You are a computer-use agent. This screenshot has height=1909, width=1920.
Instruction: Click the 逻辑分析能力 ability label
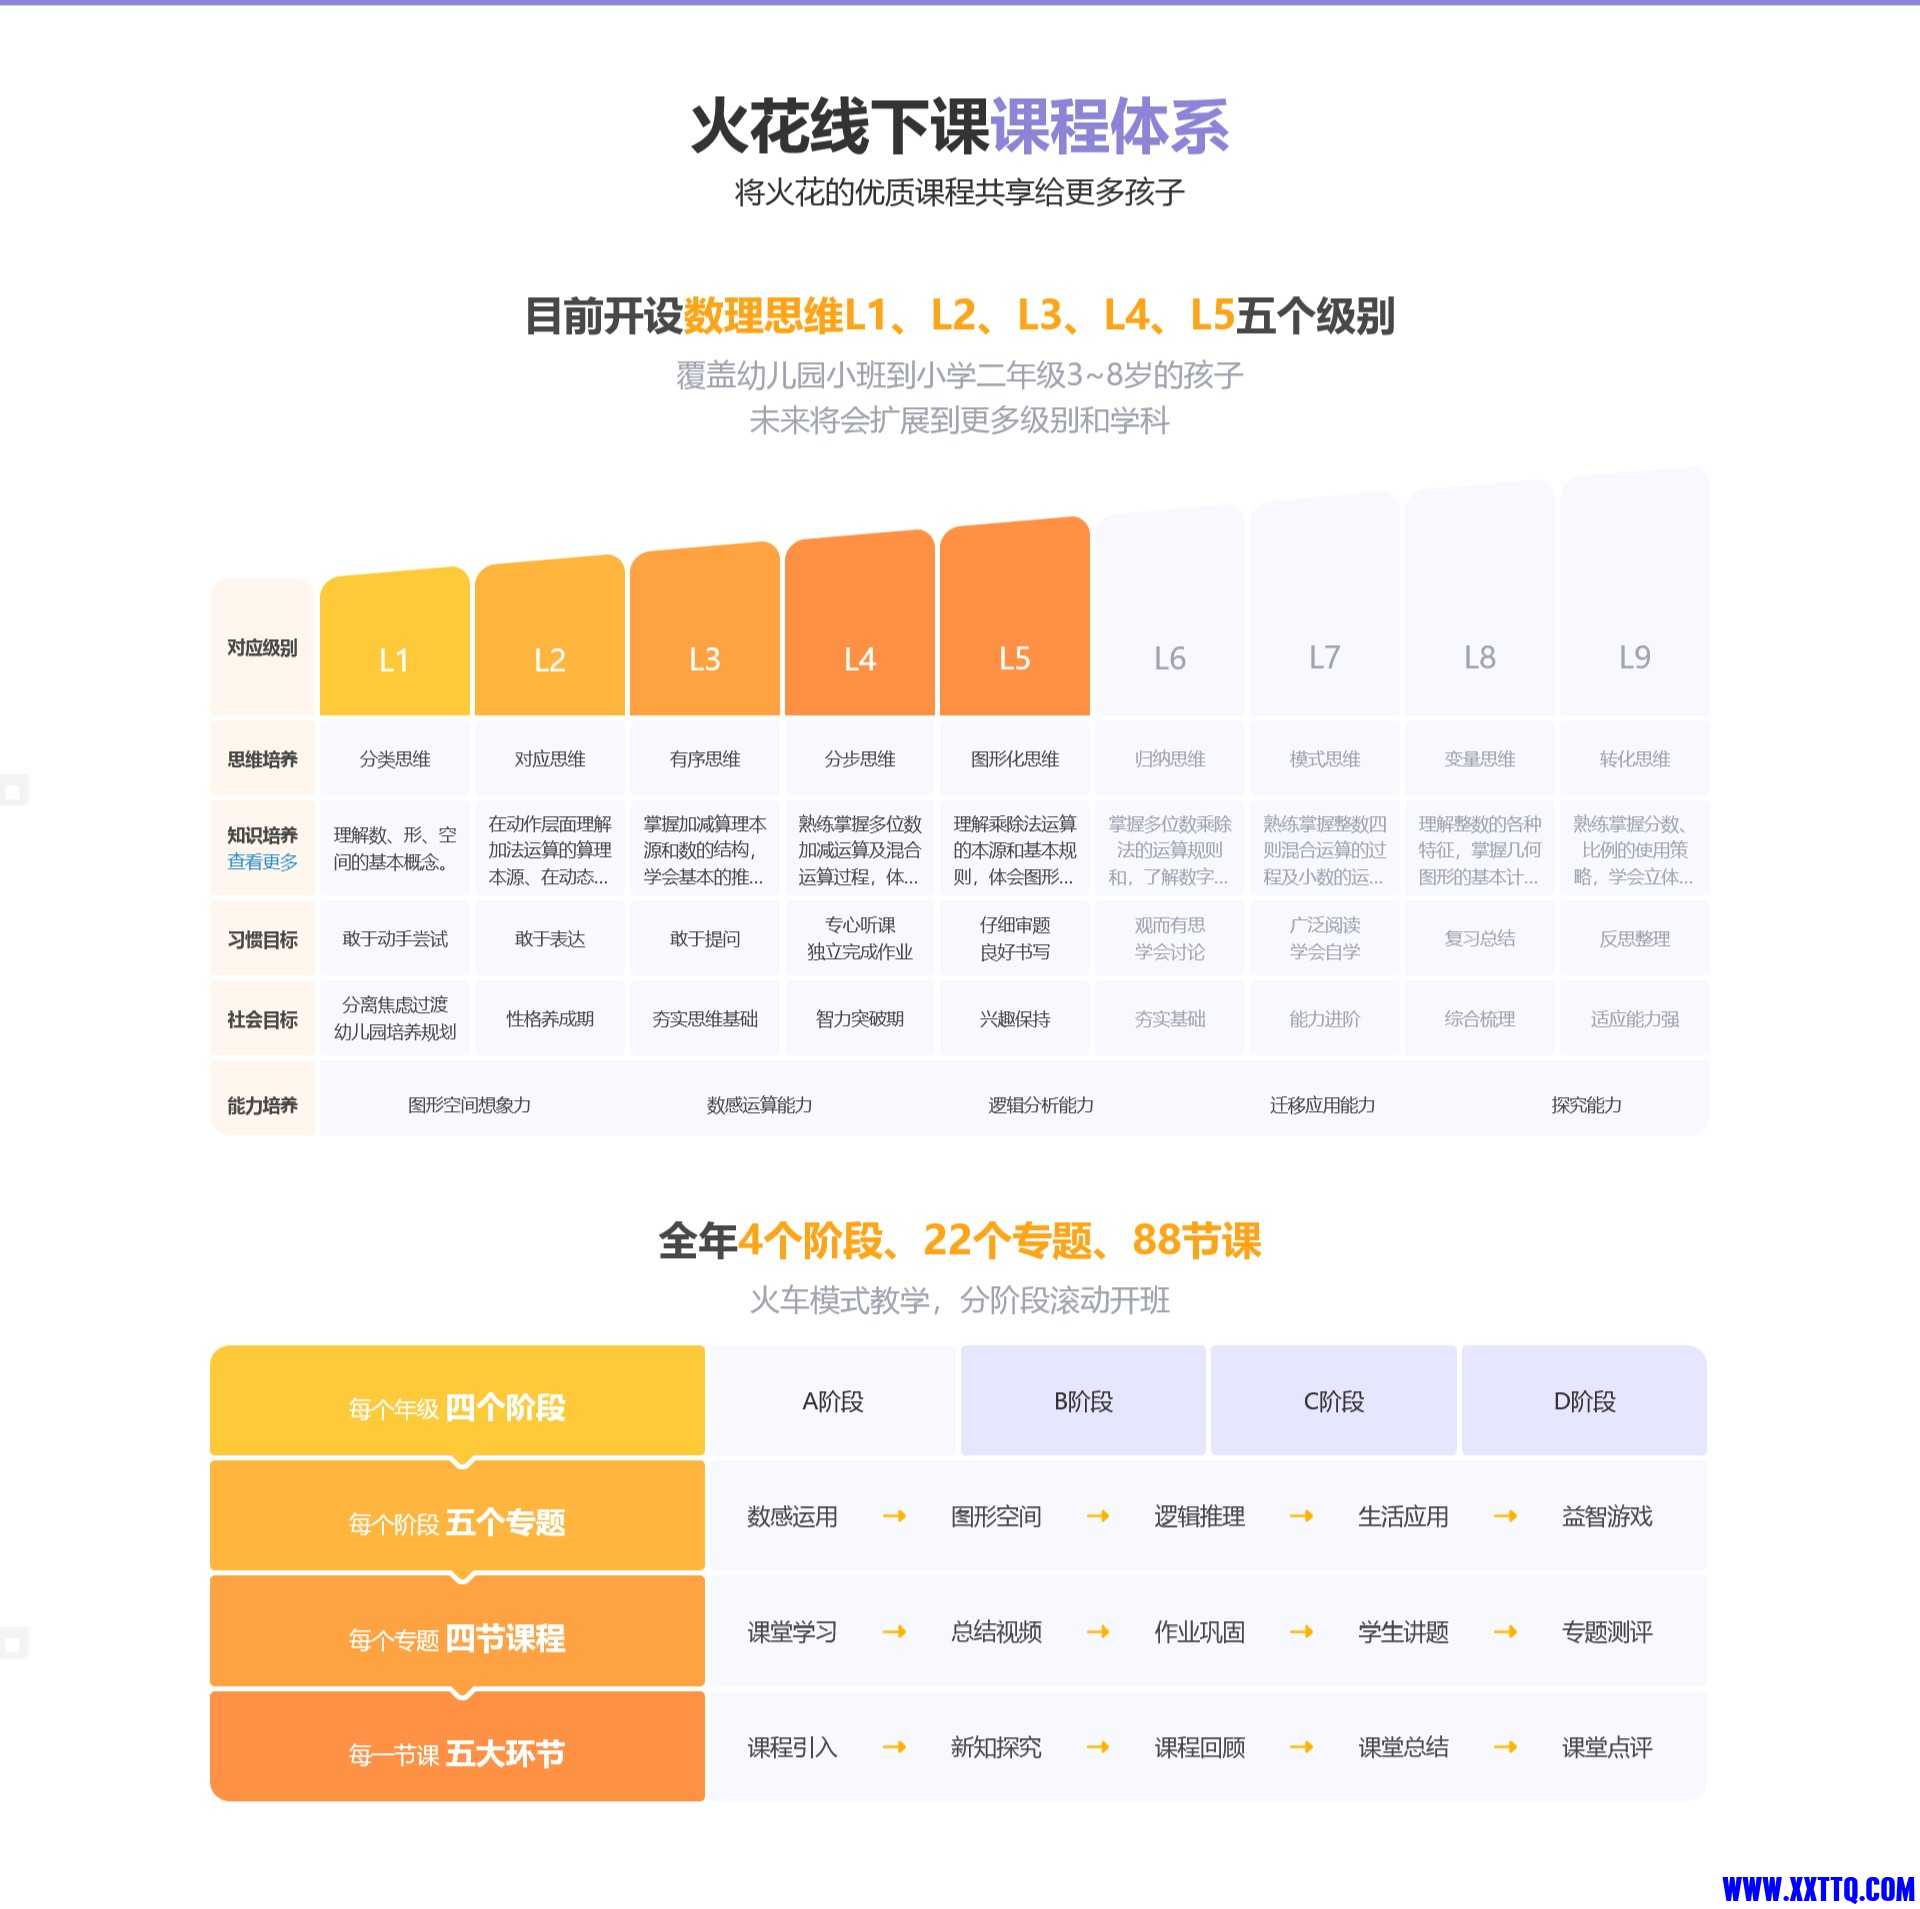tap(1041, 1105)
